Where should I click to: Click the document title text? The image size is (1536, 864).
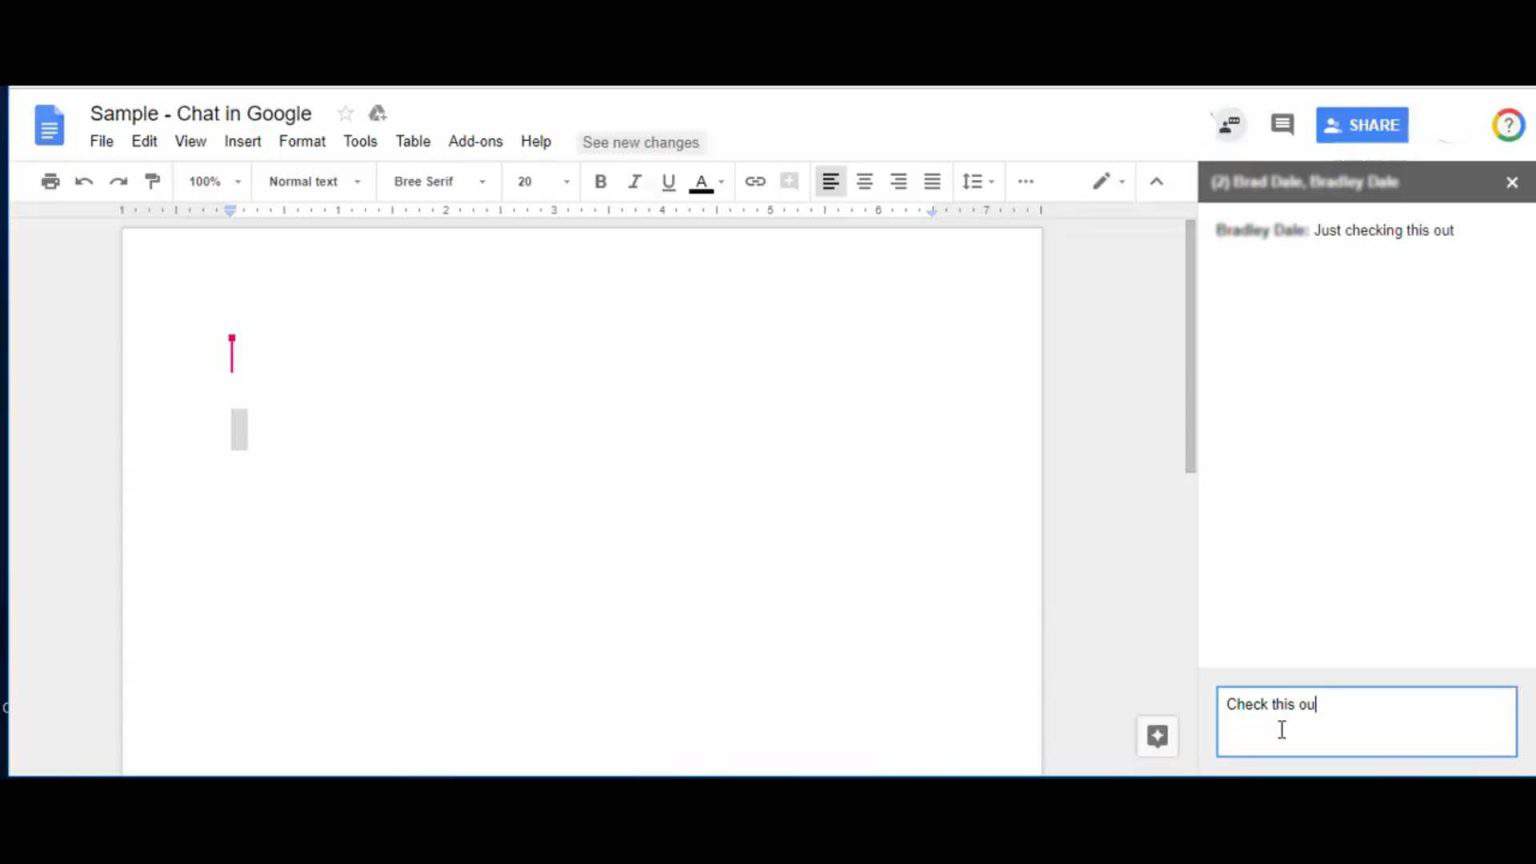[201, 113]
